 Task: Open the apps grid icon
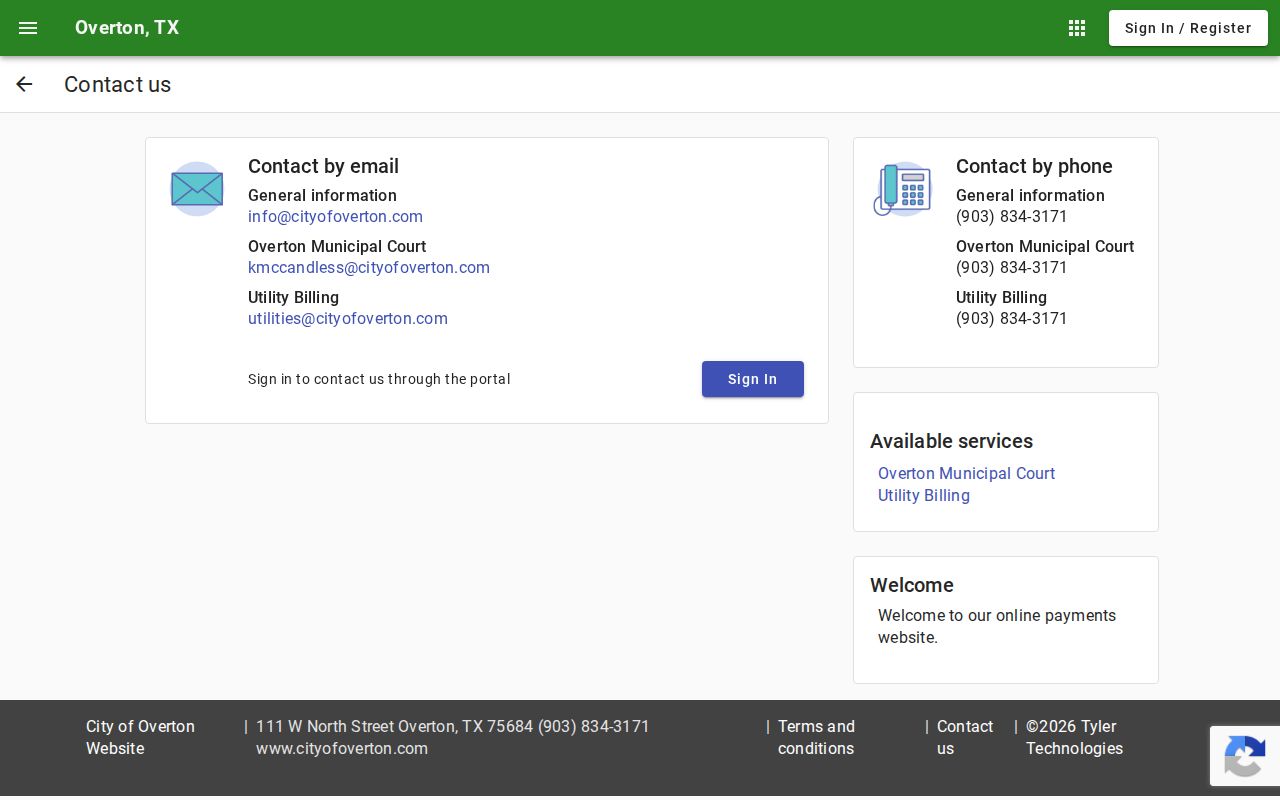pyautogui.click(x=1077, y=28)
